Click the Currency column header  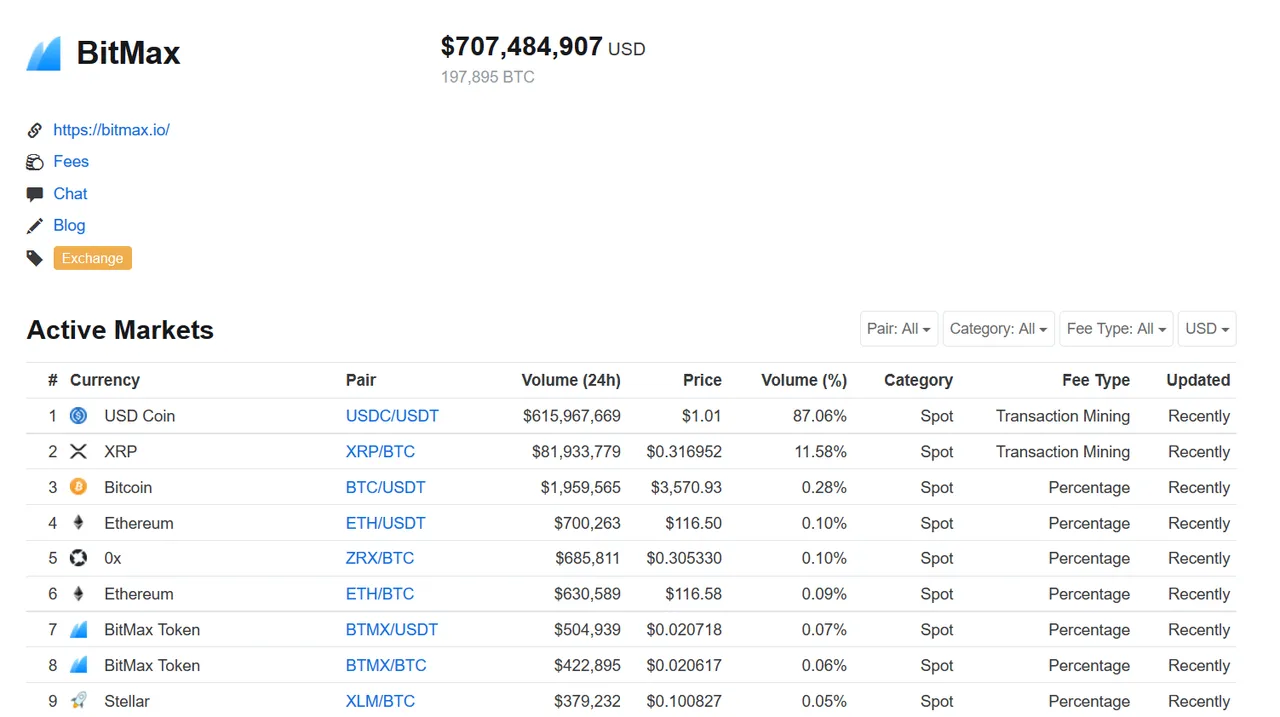pos(105,380)
